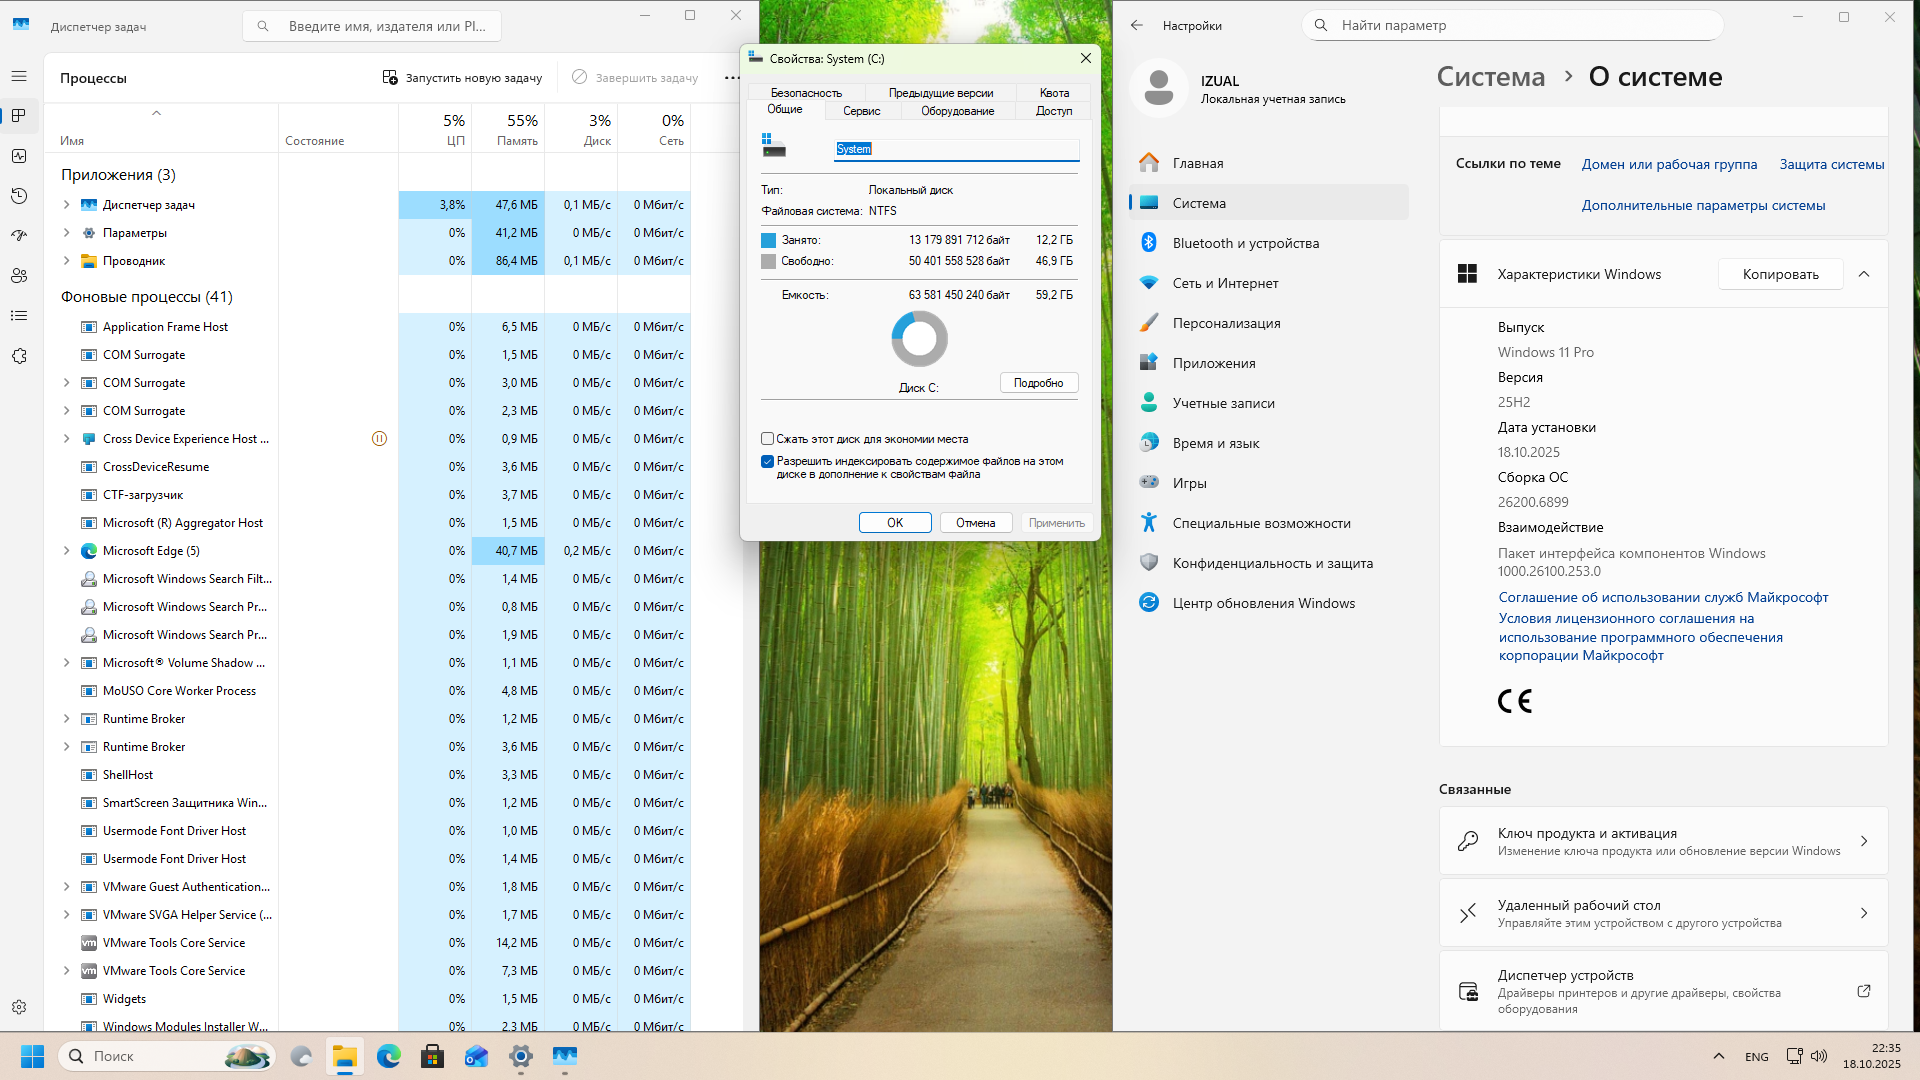Open the Оборудование tab in properties
This screenshot has height=1080, width=1920.
pyautogui.click(x=957, y=111)
